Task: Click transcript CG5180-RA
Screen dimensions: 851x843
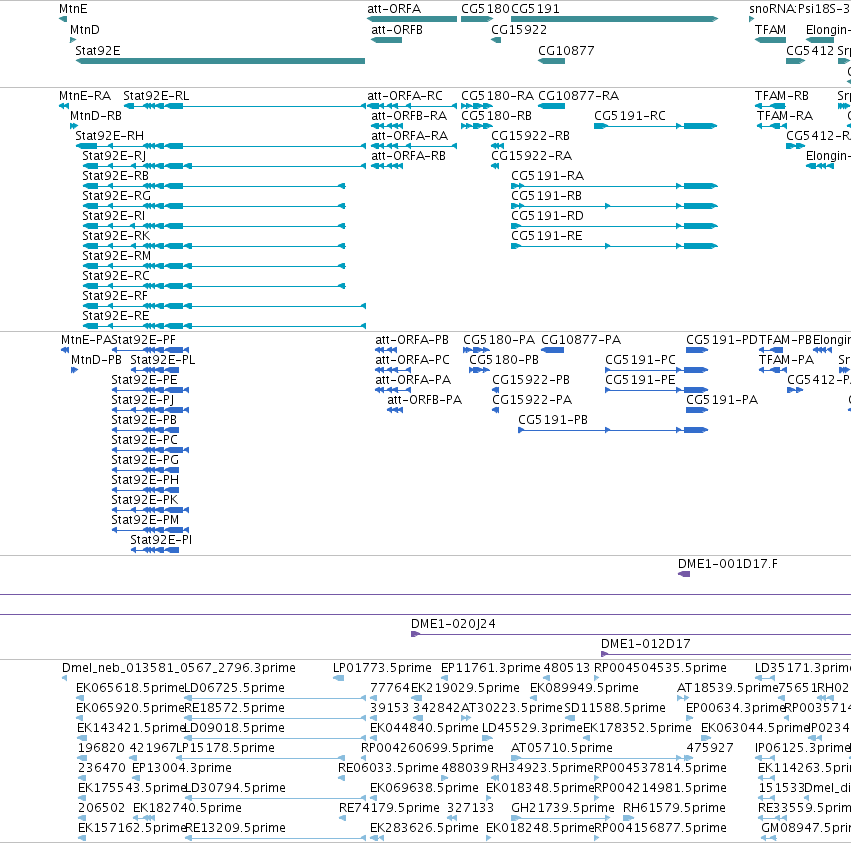Action: tap(477, 106)
